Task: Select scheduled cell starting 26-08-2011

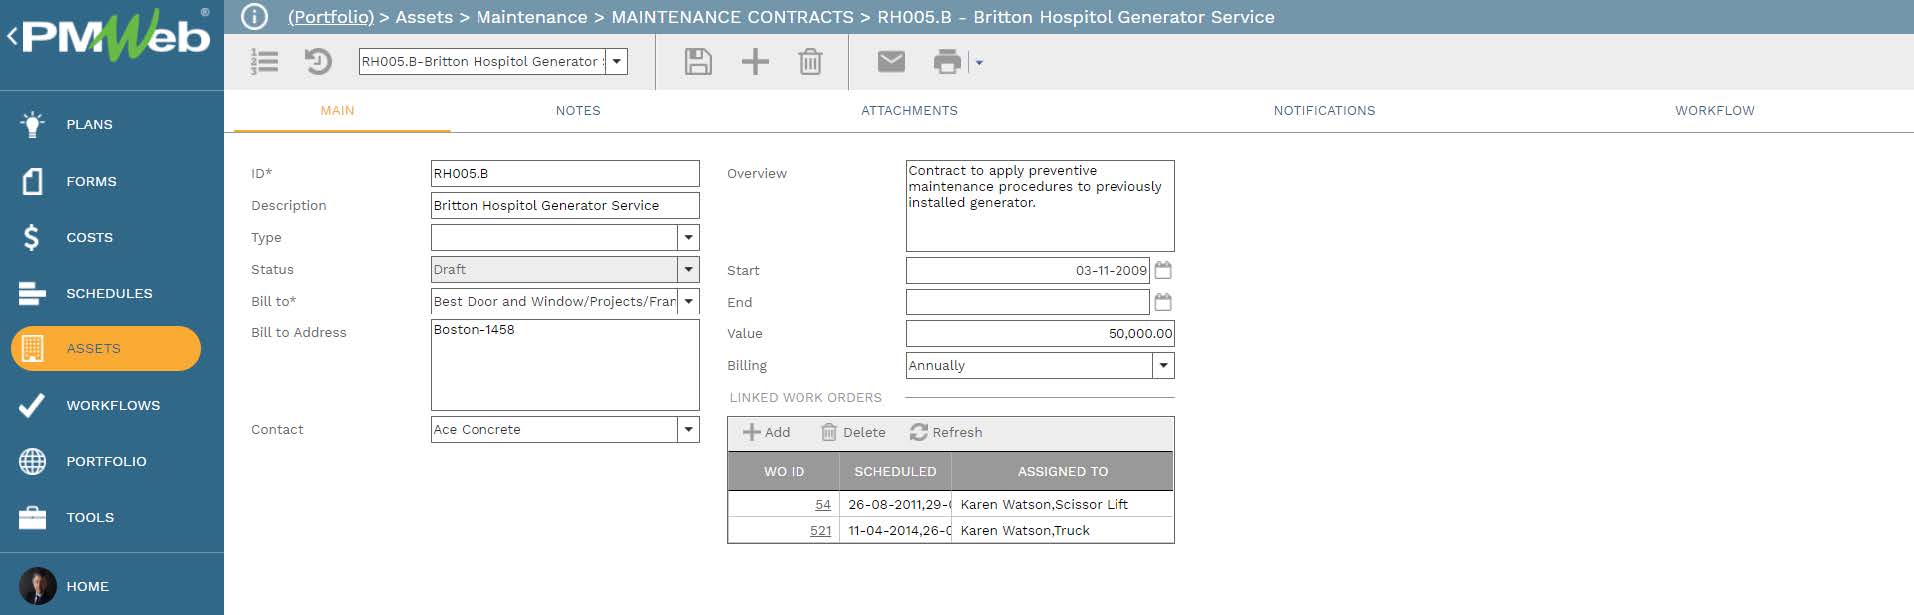Action: [x=895, y=505]
